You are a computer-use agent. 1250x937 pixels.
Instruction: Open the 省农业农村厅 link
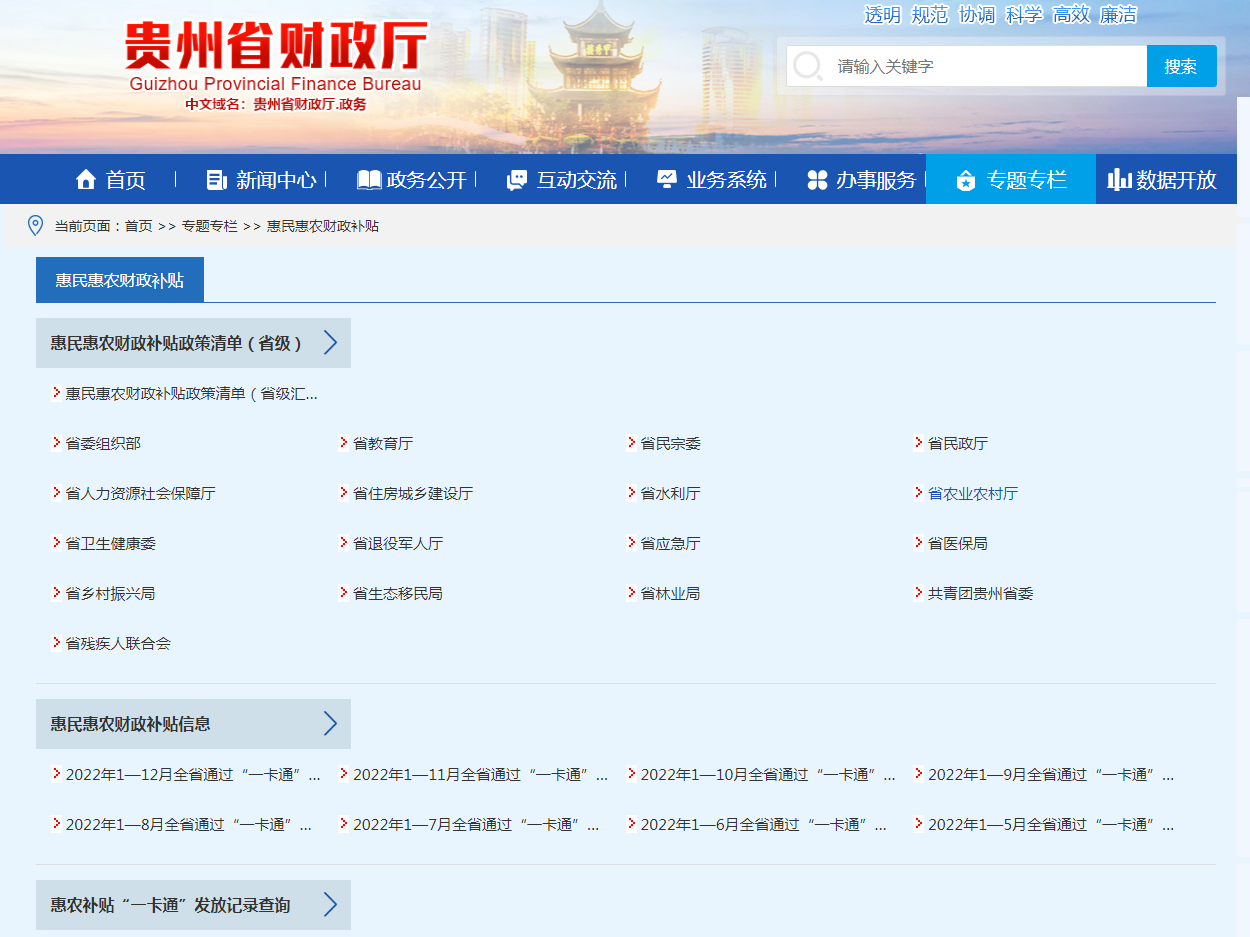coord(972,494)
